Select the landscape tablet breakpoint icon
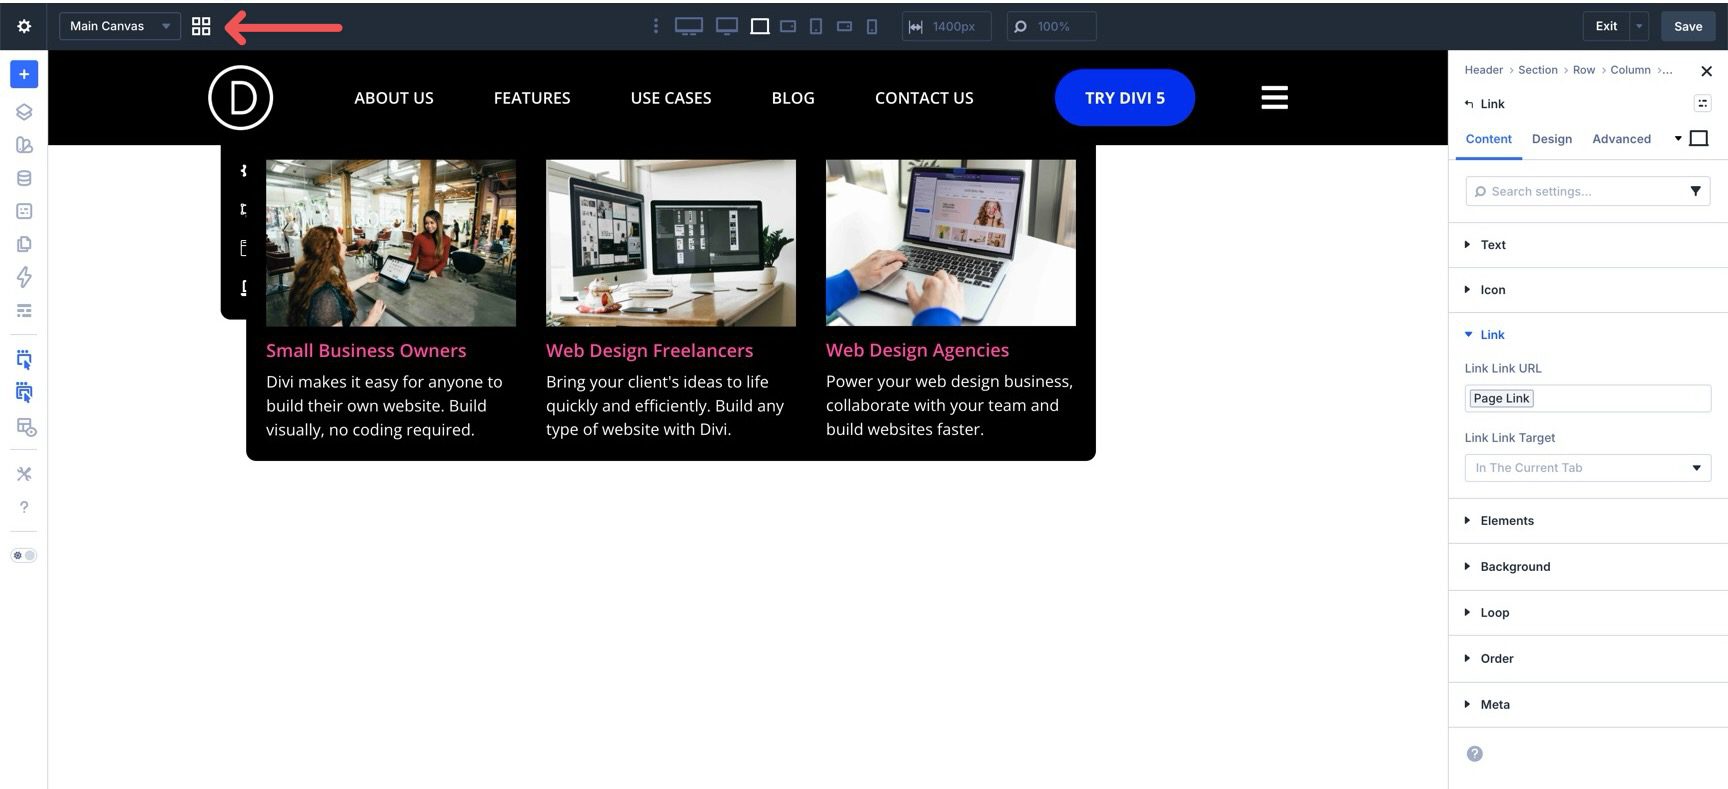 788,26
